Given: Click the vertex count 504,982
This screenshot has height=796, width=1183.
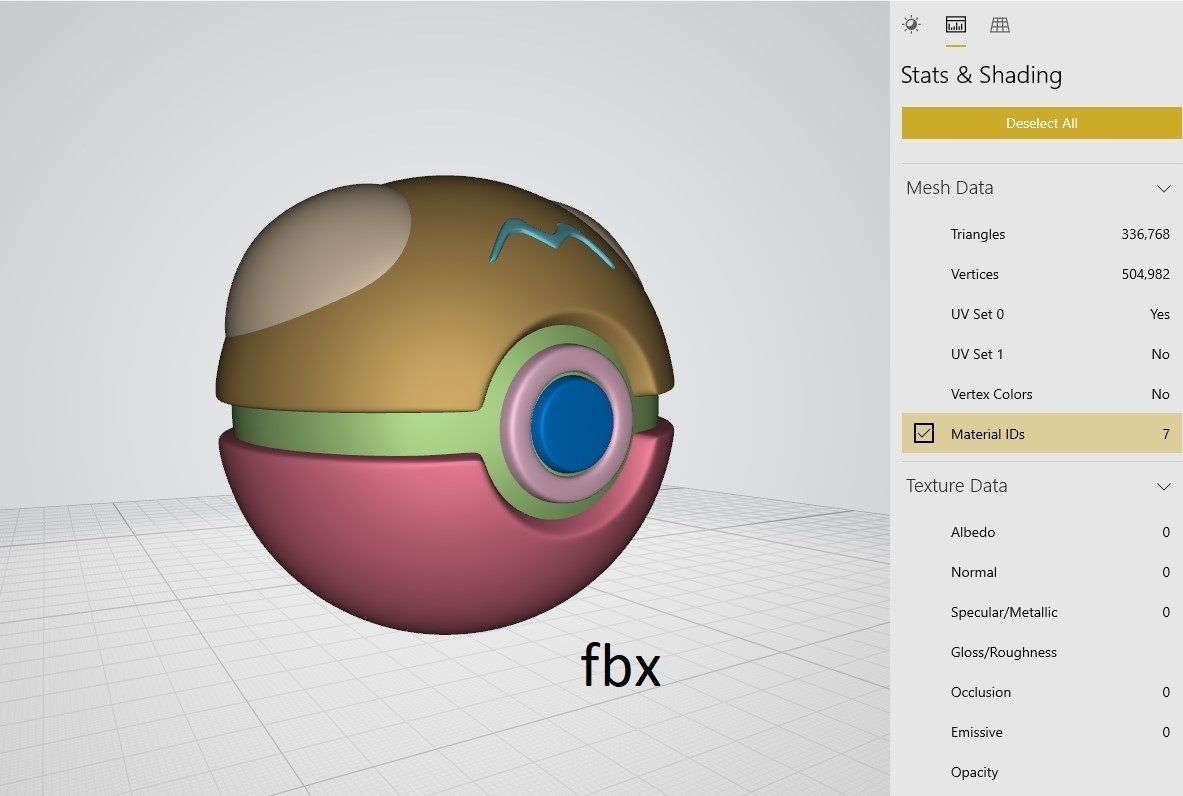Looking at the screenshot, I should click(1145, 274).
